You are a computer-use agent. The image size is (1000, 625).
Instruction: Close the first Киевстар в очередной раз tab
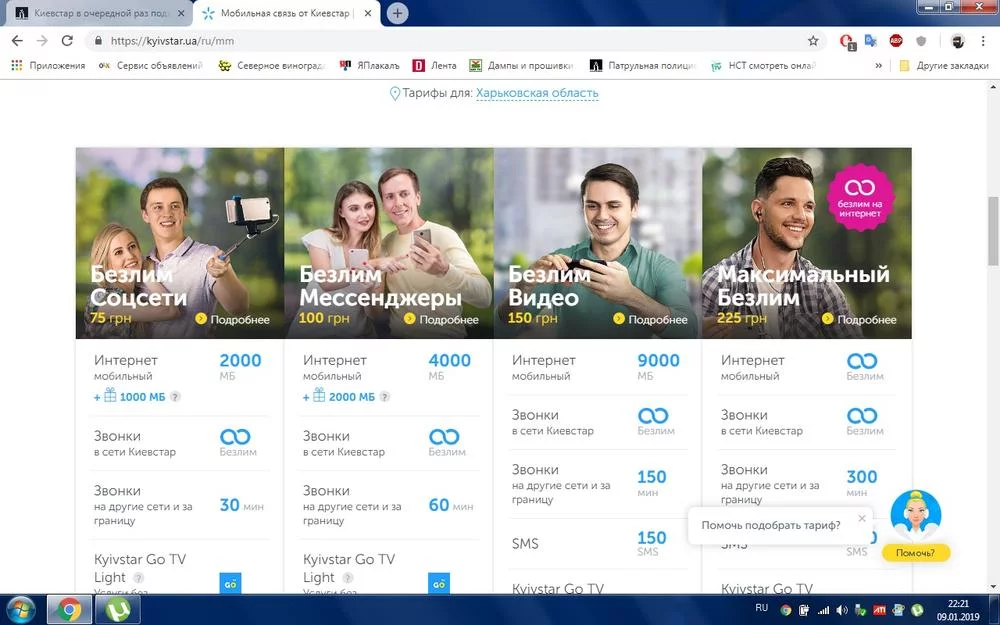[x=181, y=13]
